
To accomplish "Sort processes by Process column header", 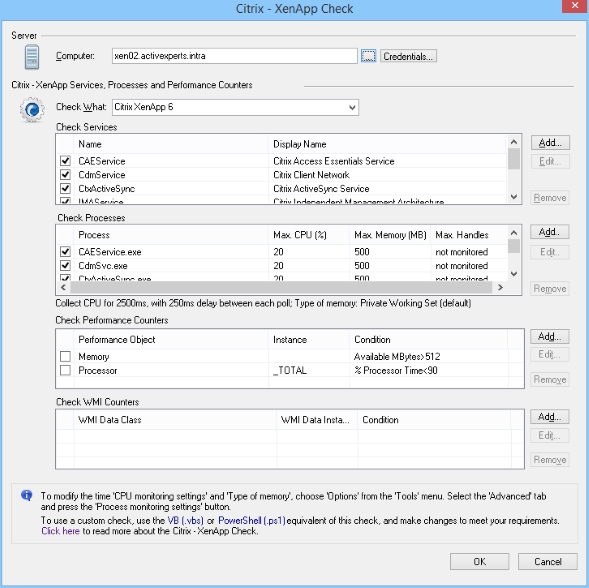I will point(171,235).
